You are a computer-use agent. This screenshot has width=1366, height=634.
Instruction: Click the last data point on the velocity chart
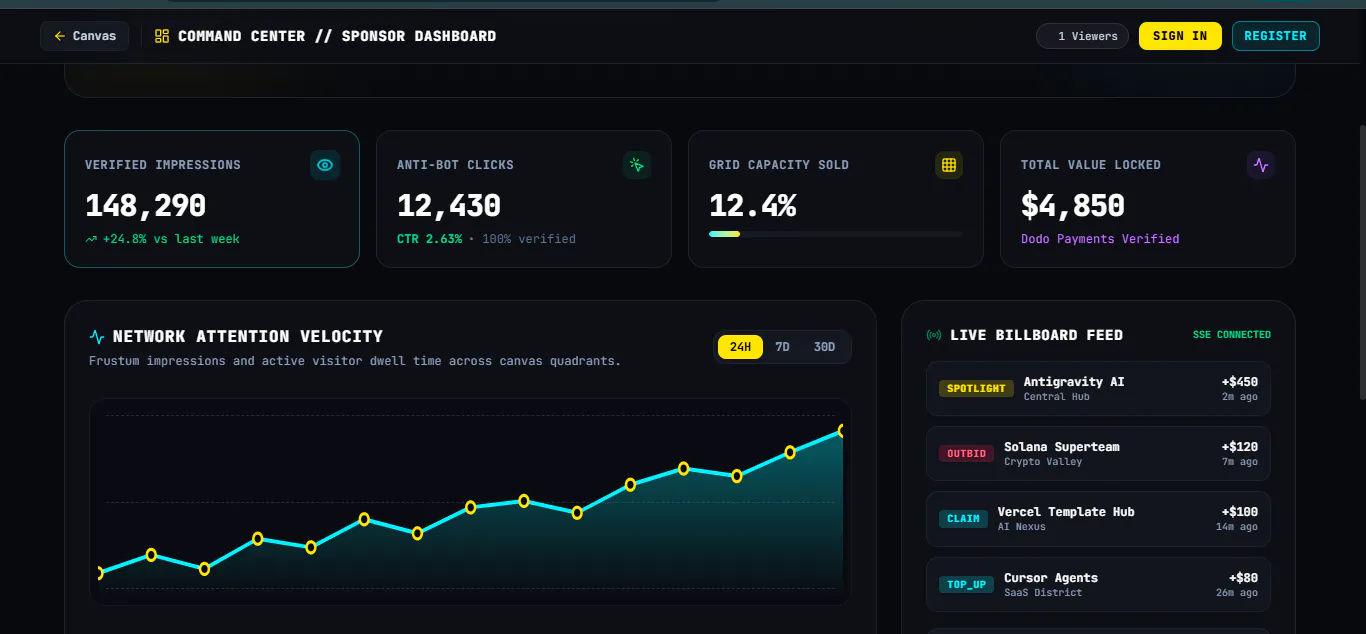tap(842, 431)
